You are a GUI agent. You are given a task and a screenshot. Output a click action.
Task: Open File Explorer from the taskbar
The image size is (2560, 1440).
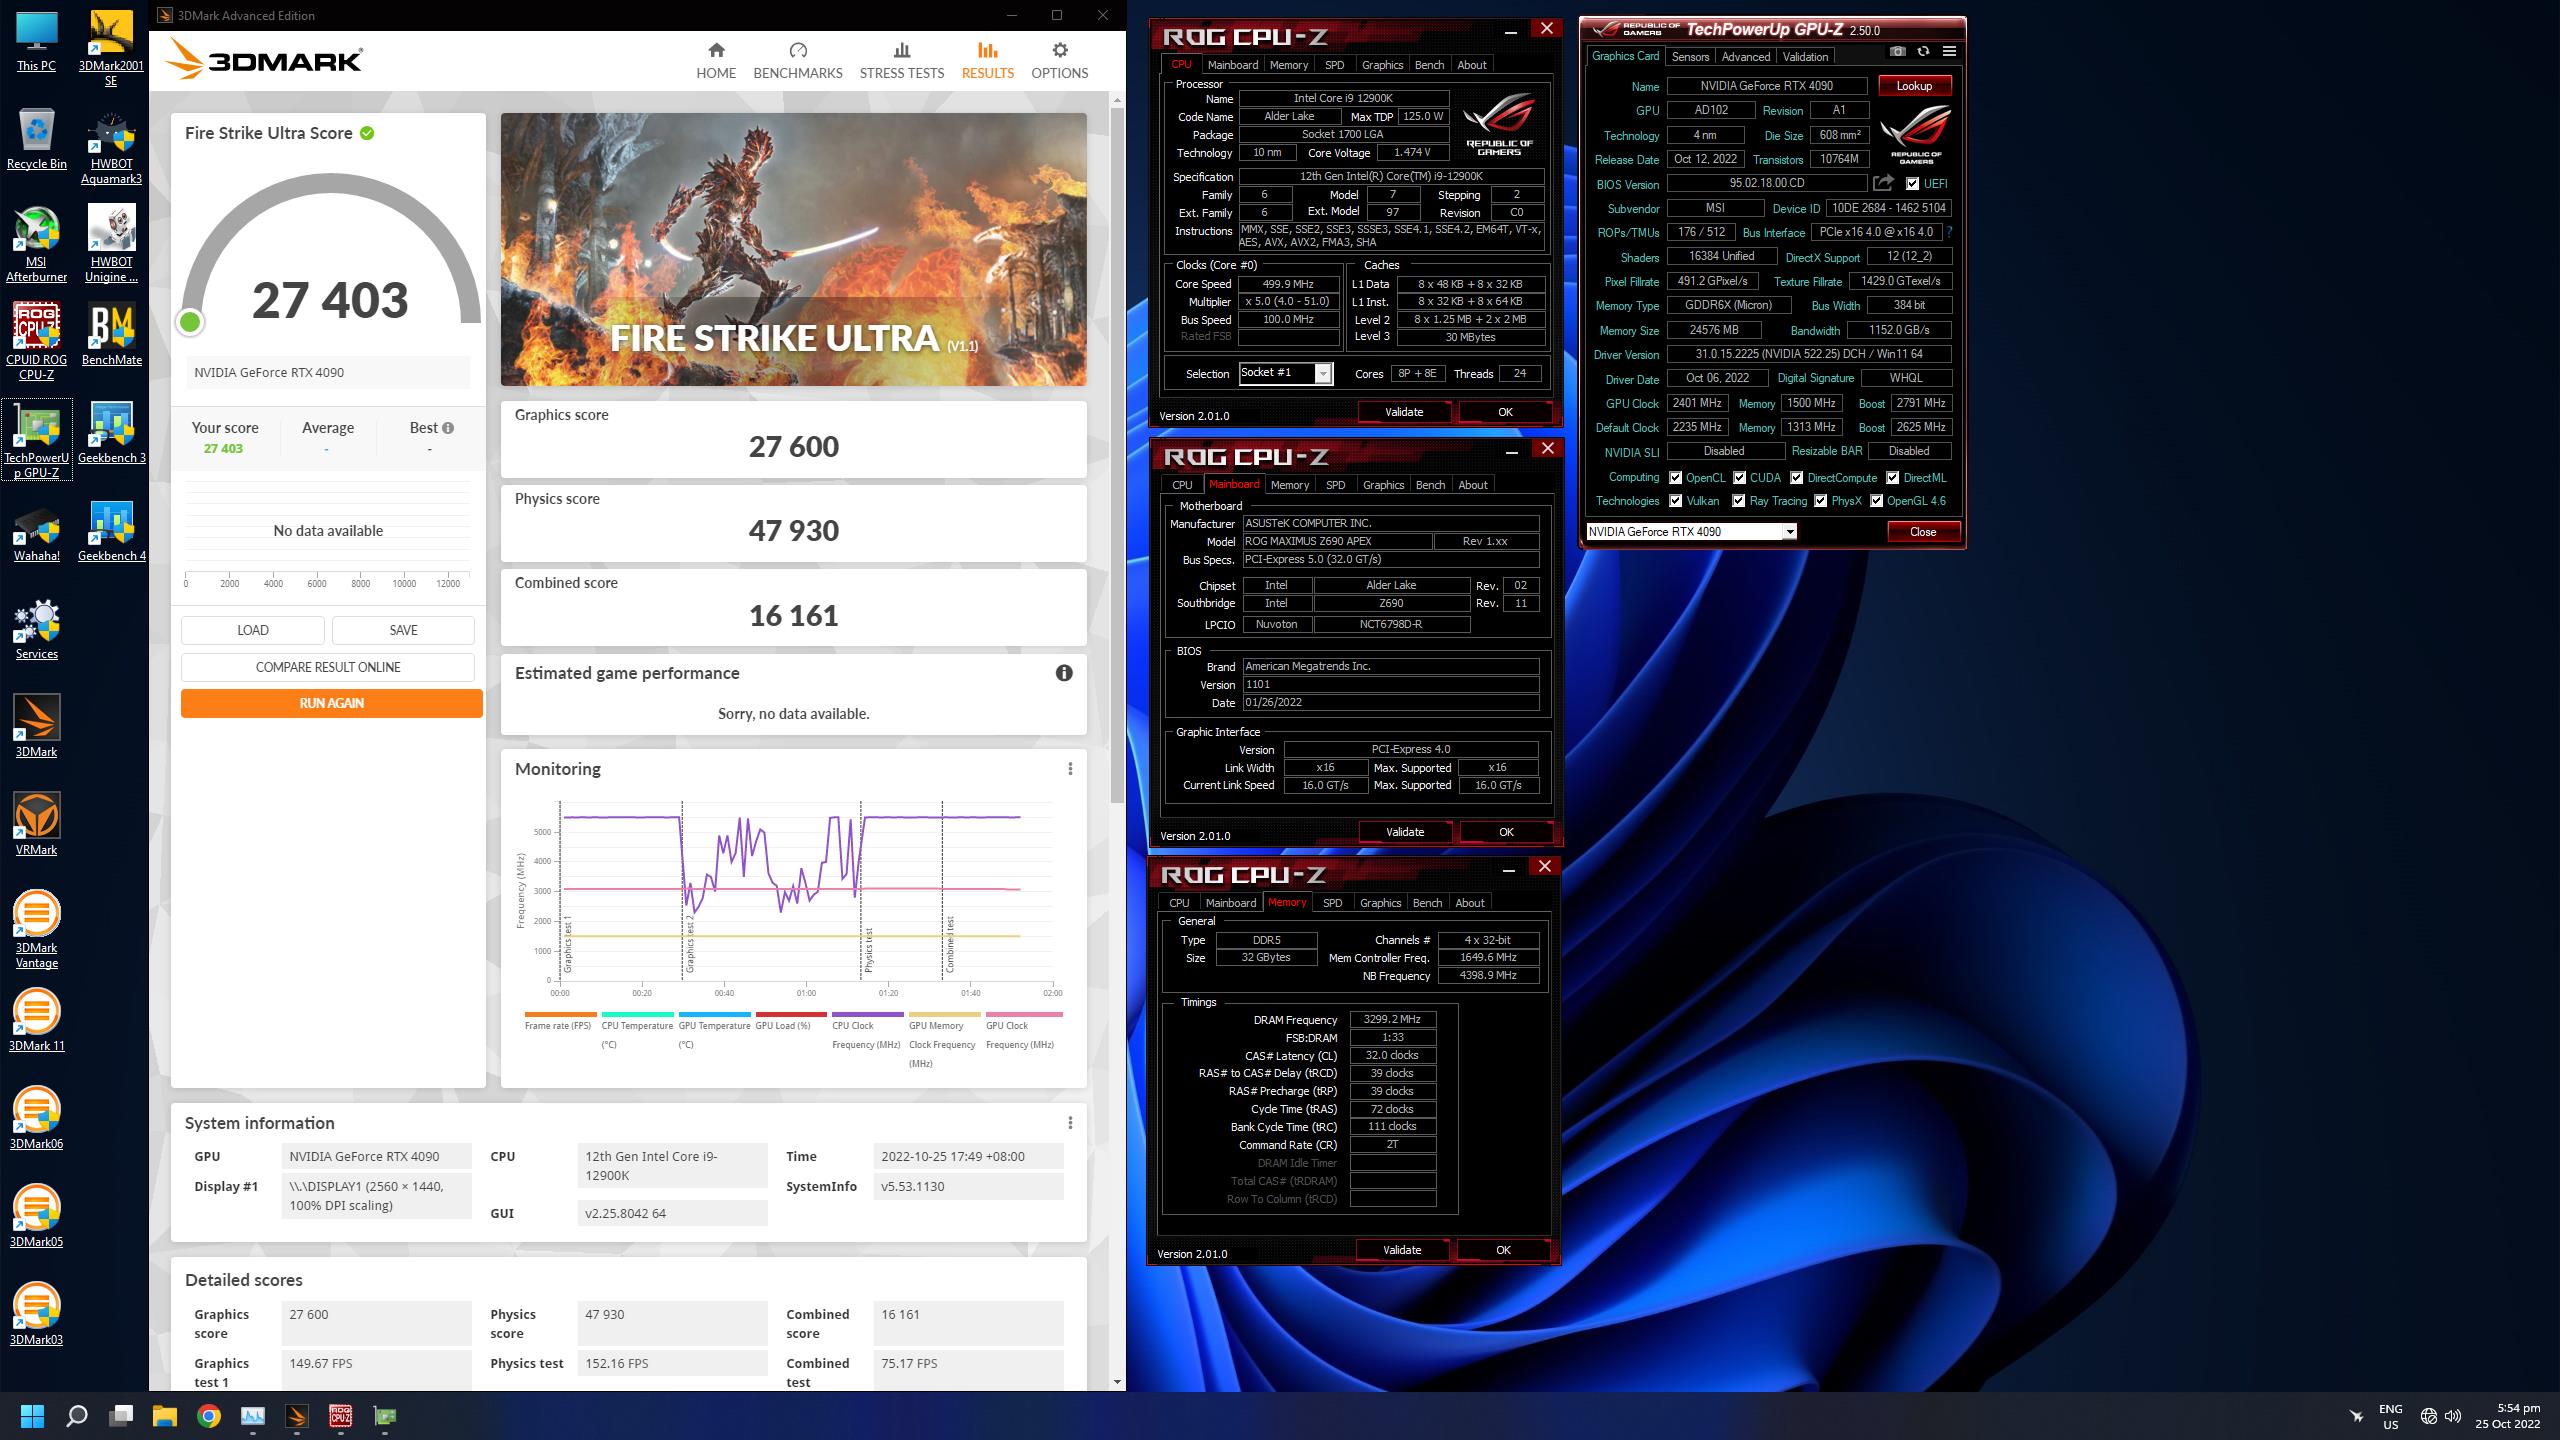pos(165,1416)
